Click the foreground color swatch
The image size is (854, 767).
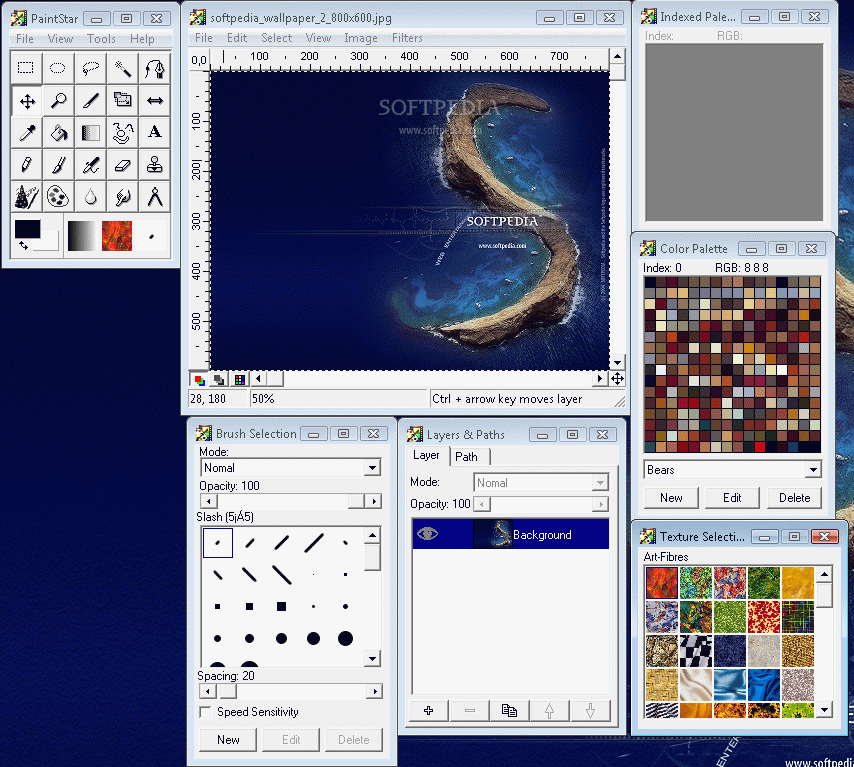(x=27, y=229)
